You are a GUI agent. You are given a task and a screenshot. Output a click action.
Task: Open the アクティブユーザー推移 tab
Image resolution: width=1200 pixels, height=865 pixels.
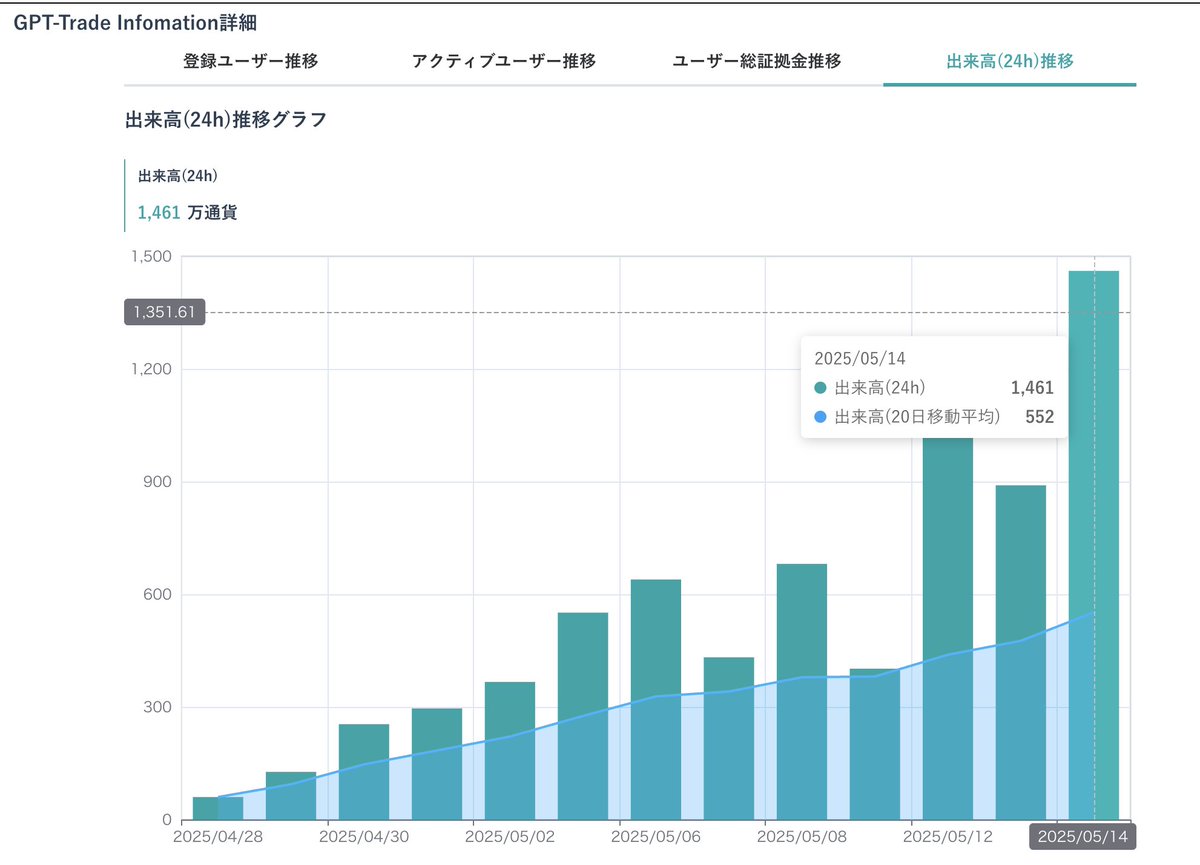tap(504, 61)
